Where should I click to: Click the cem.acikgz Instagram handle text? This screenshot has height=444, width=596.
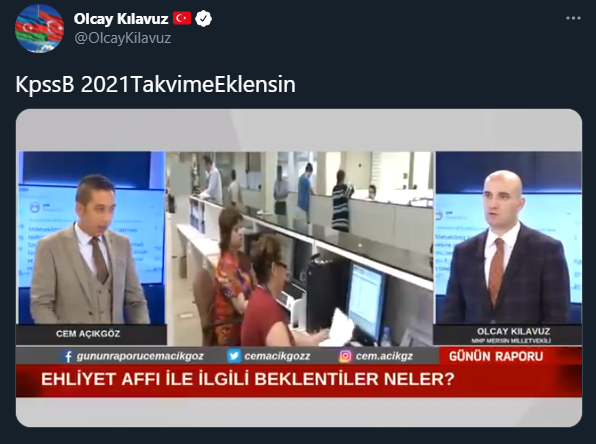click(384, 356)
